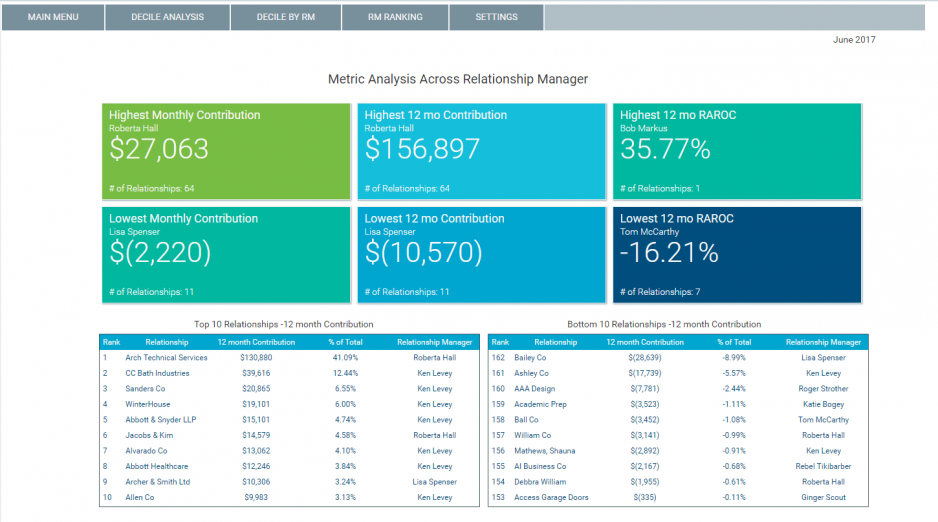Select the Highest 12 mo Contribution tile
Screen dimensions: 938x522
point(481,150)
